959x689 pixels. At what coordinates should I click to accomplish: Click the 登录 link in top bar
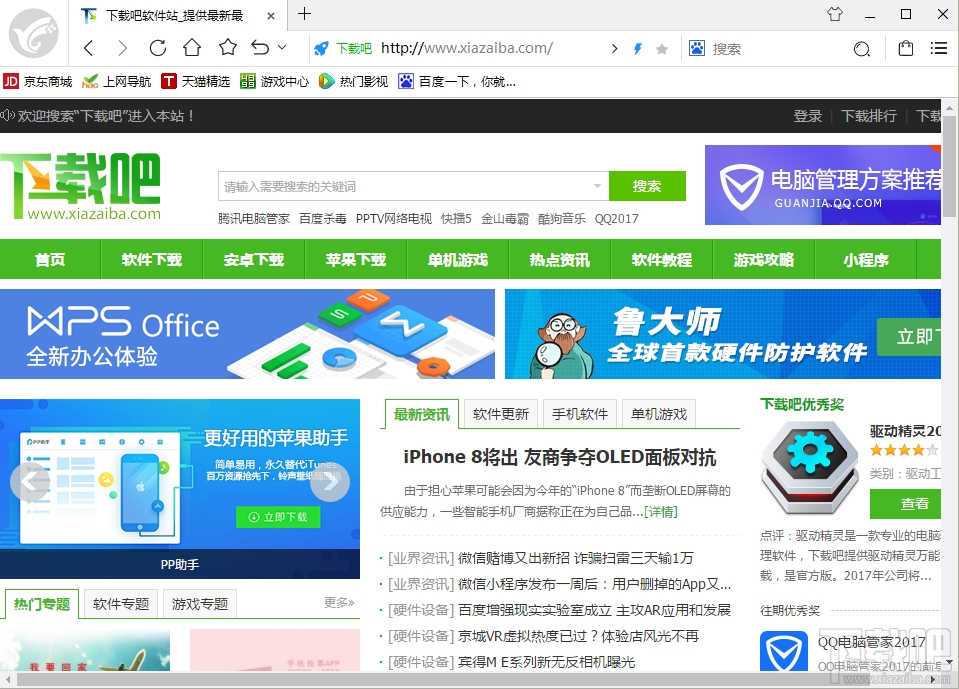click(807, 116)
